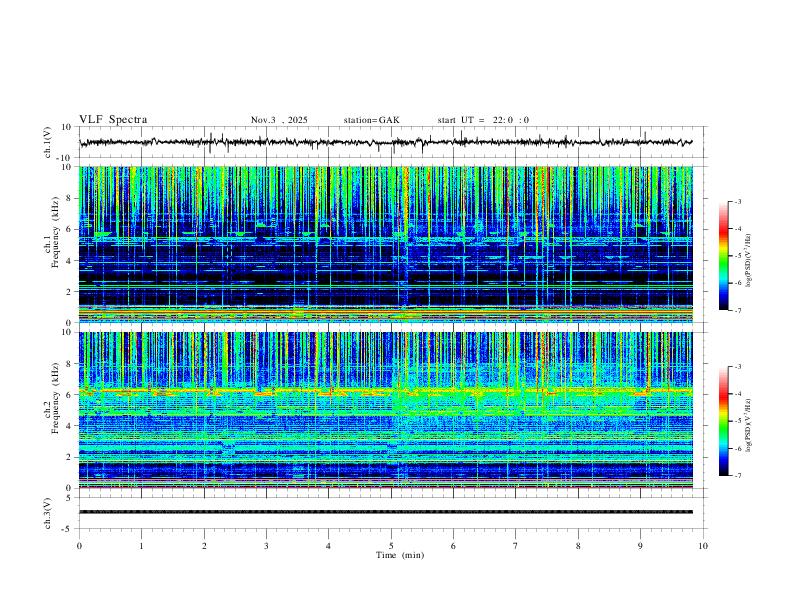This screenshot has width=792, height=612.
Task: Click the 'start UT = 22:0 :0' label
Action: point(483,120)
